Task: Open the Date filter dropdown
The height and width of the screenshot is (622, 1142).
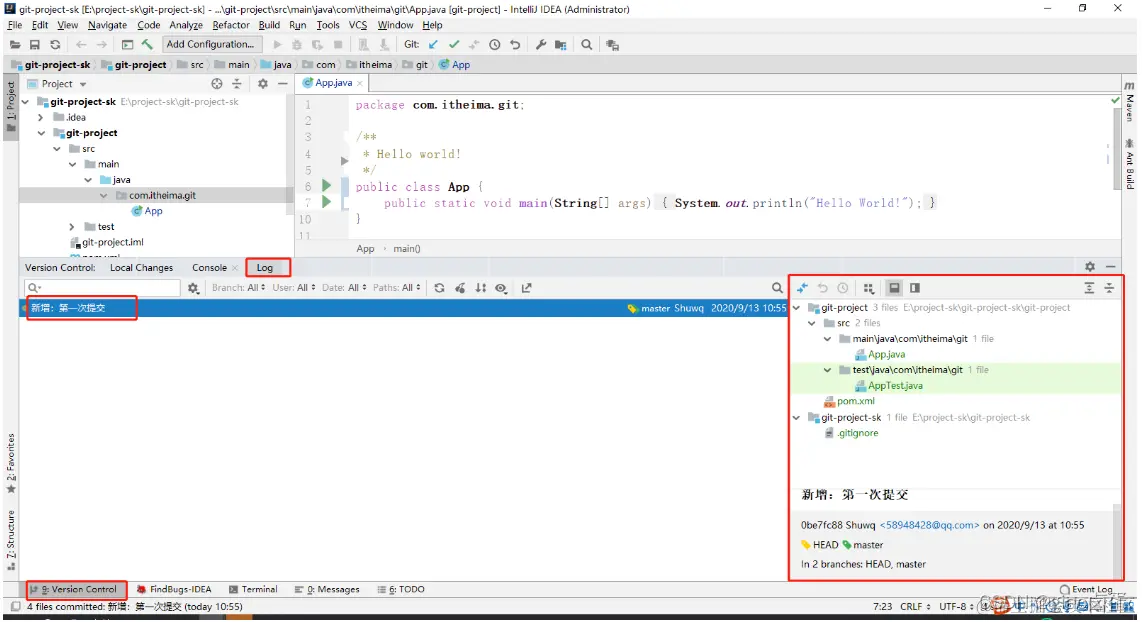Action: pyautogui.click(x=344, y=288)
